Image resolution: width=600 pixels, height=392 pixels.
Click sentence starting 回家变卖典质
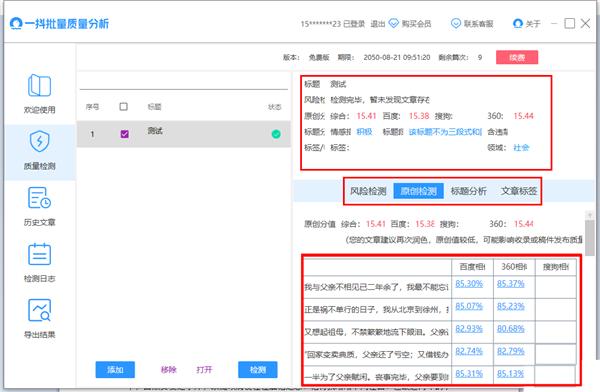pos(377,354)
